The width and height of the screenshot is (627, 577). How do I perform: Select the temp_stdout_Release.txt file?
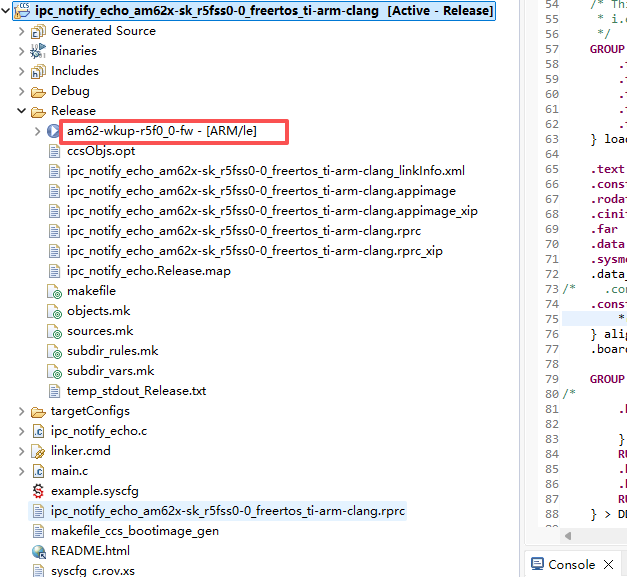tap(136, 391)
